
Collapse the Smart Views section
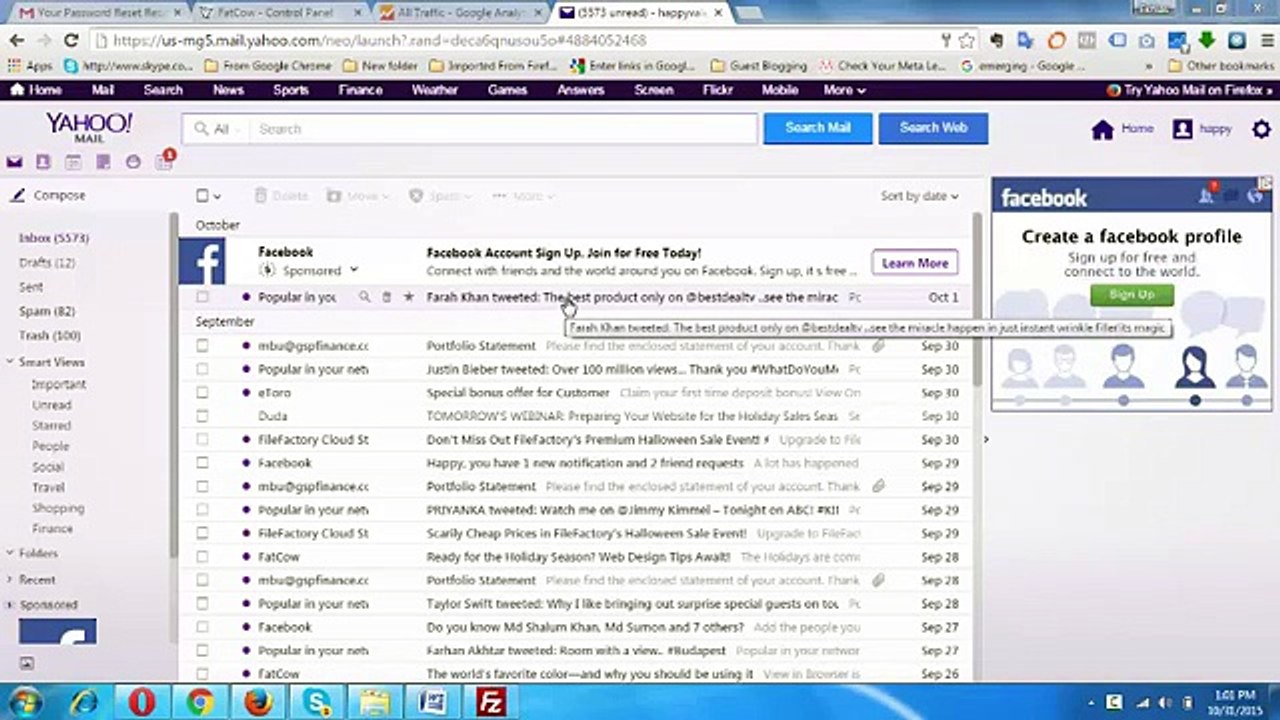[x=10, y=362]
